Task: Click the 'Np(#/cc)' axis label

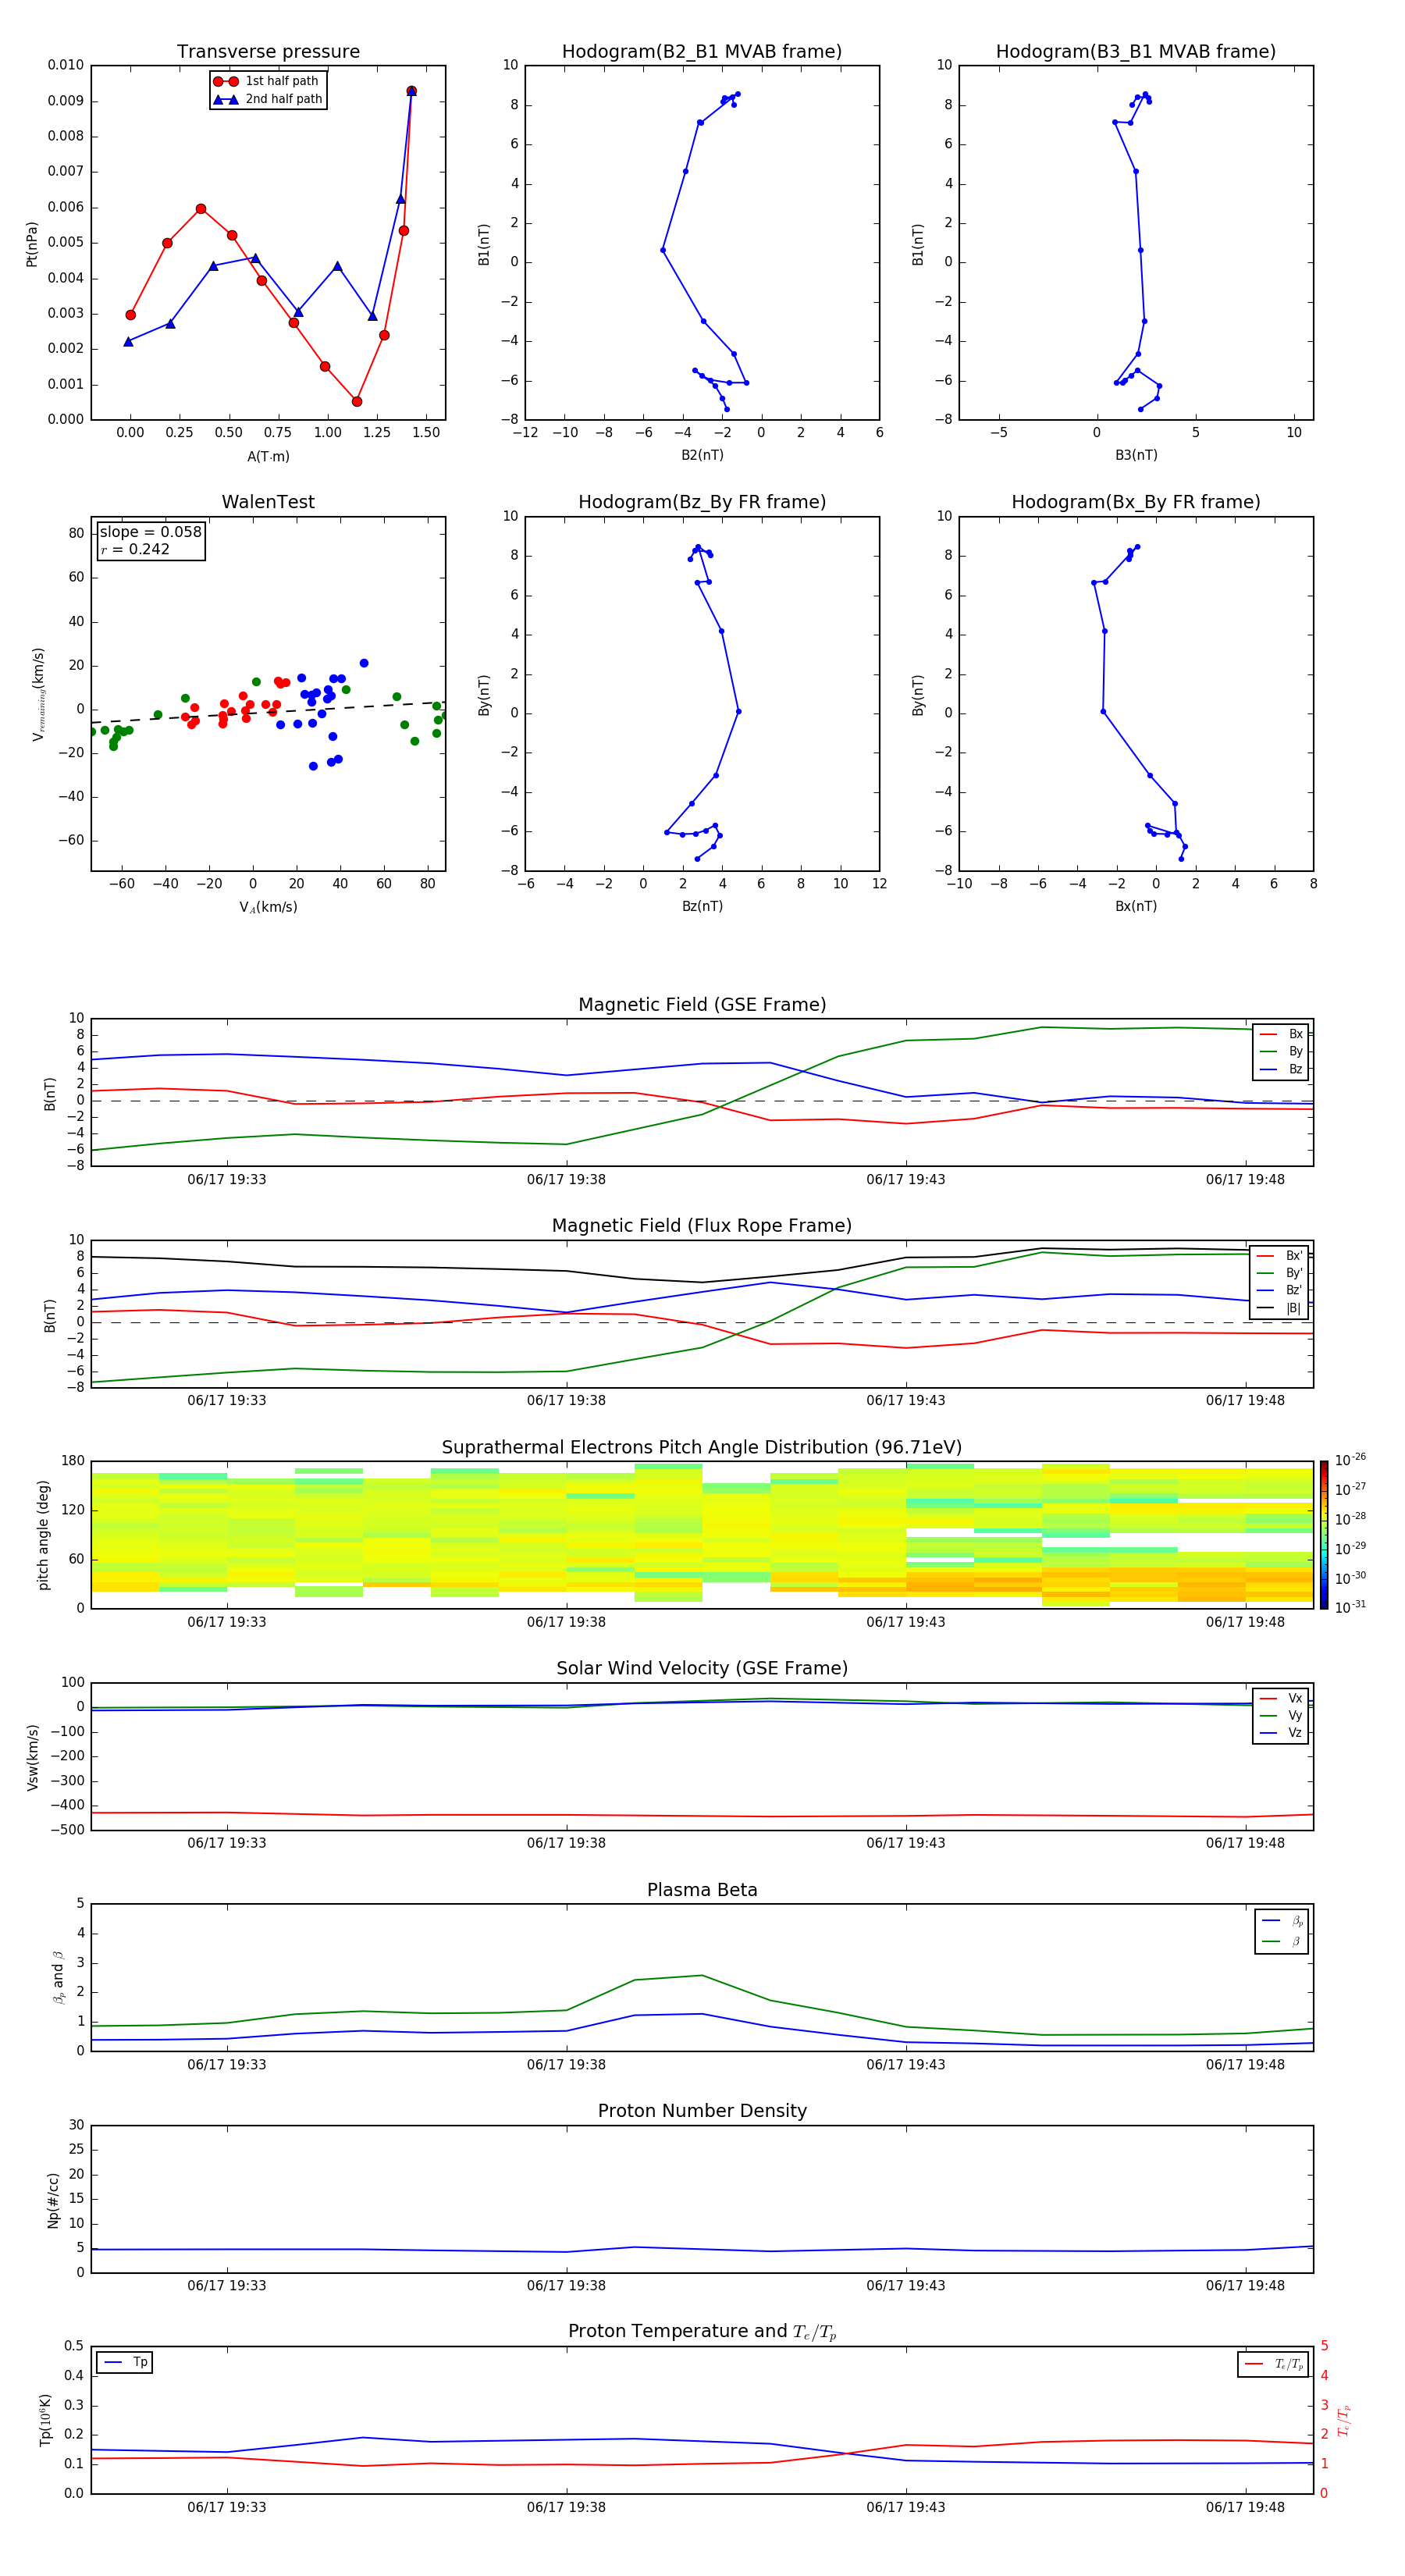Action: 53,2200
